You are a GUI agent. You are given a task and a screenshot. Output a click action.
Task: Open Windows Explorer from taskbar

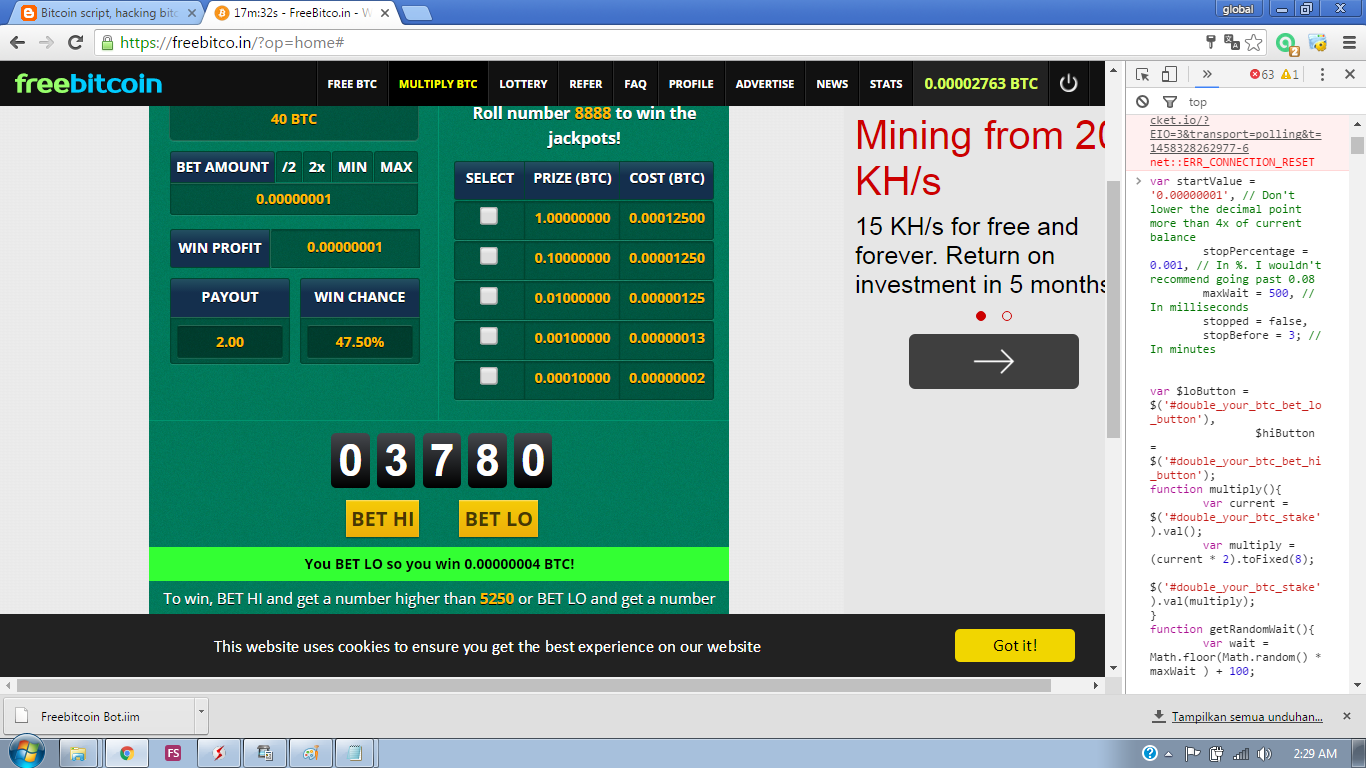(78, 753)
